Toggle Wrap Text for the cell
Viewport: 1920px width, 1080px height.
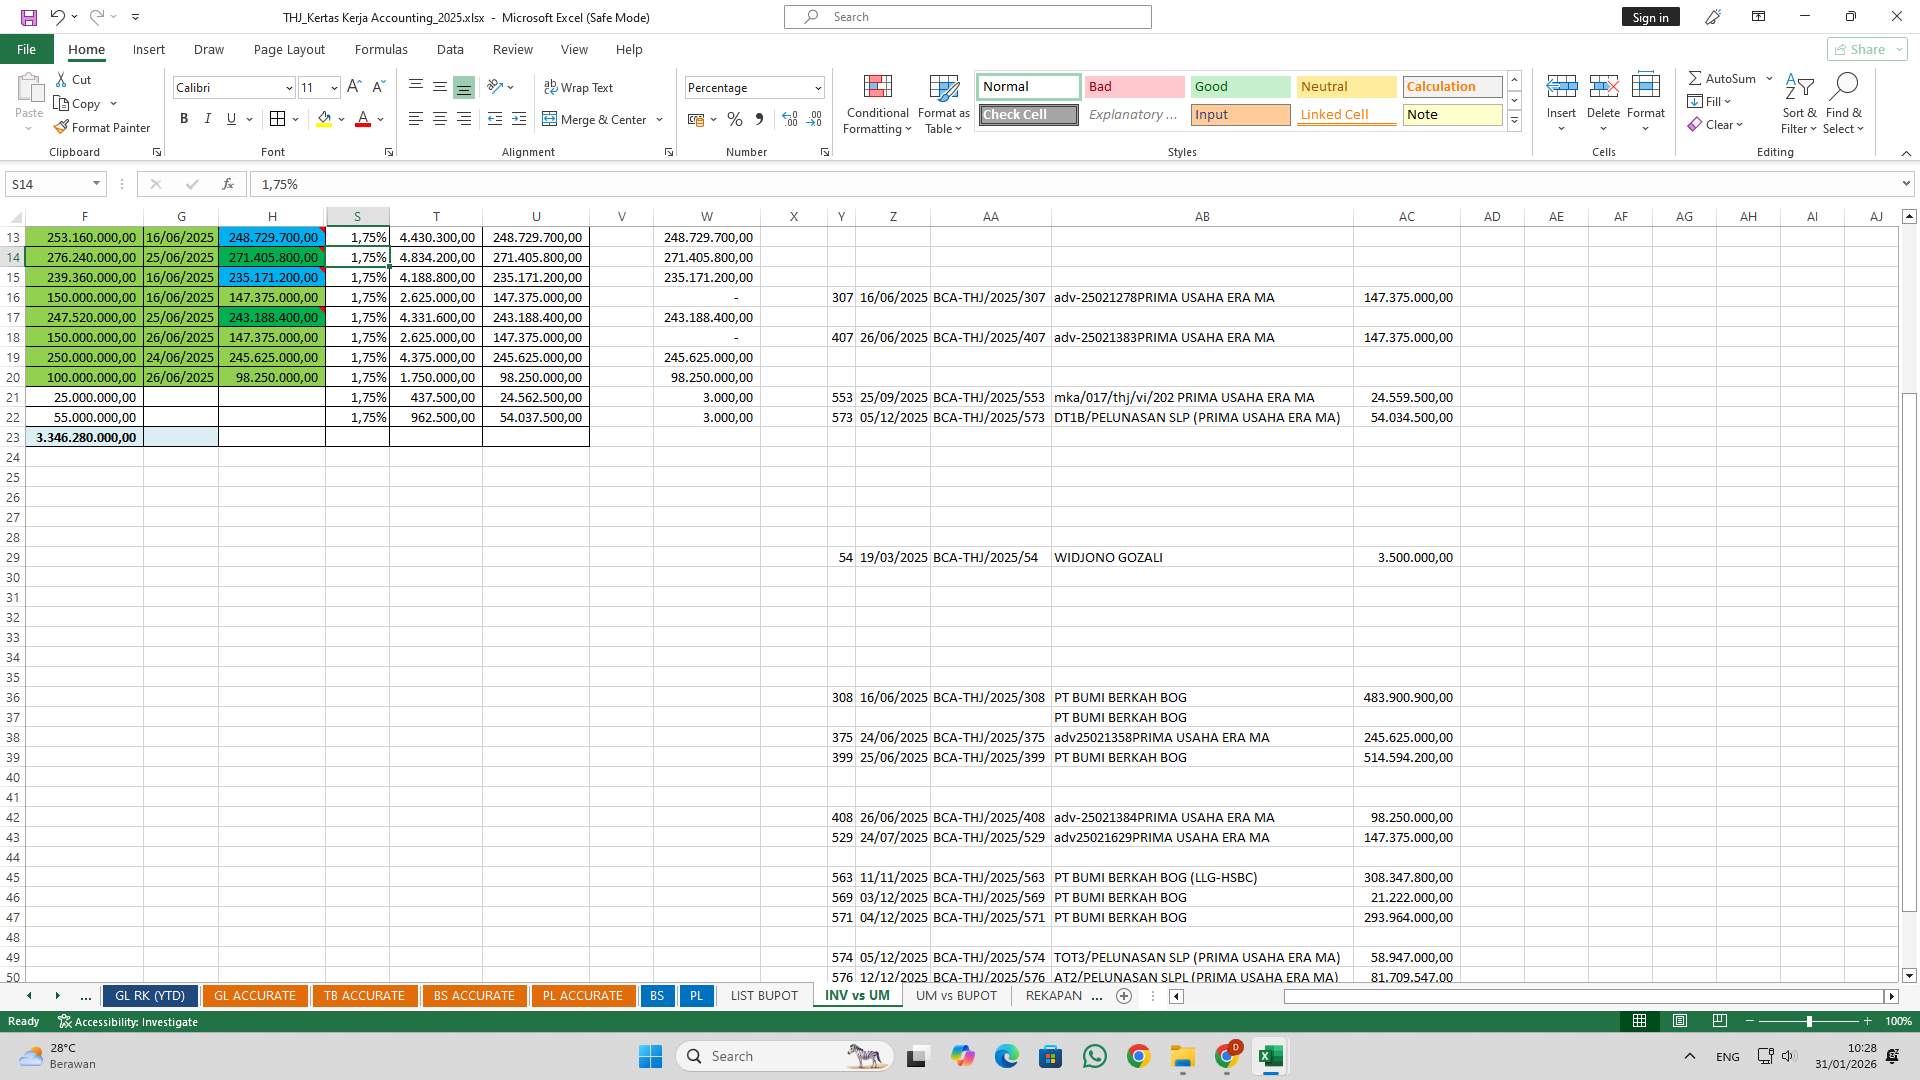click(578, 88)
